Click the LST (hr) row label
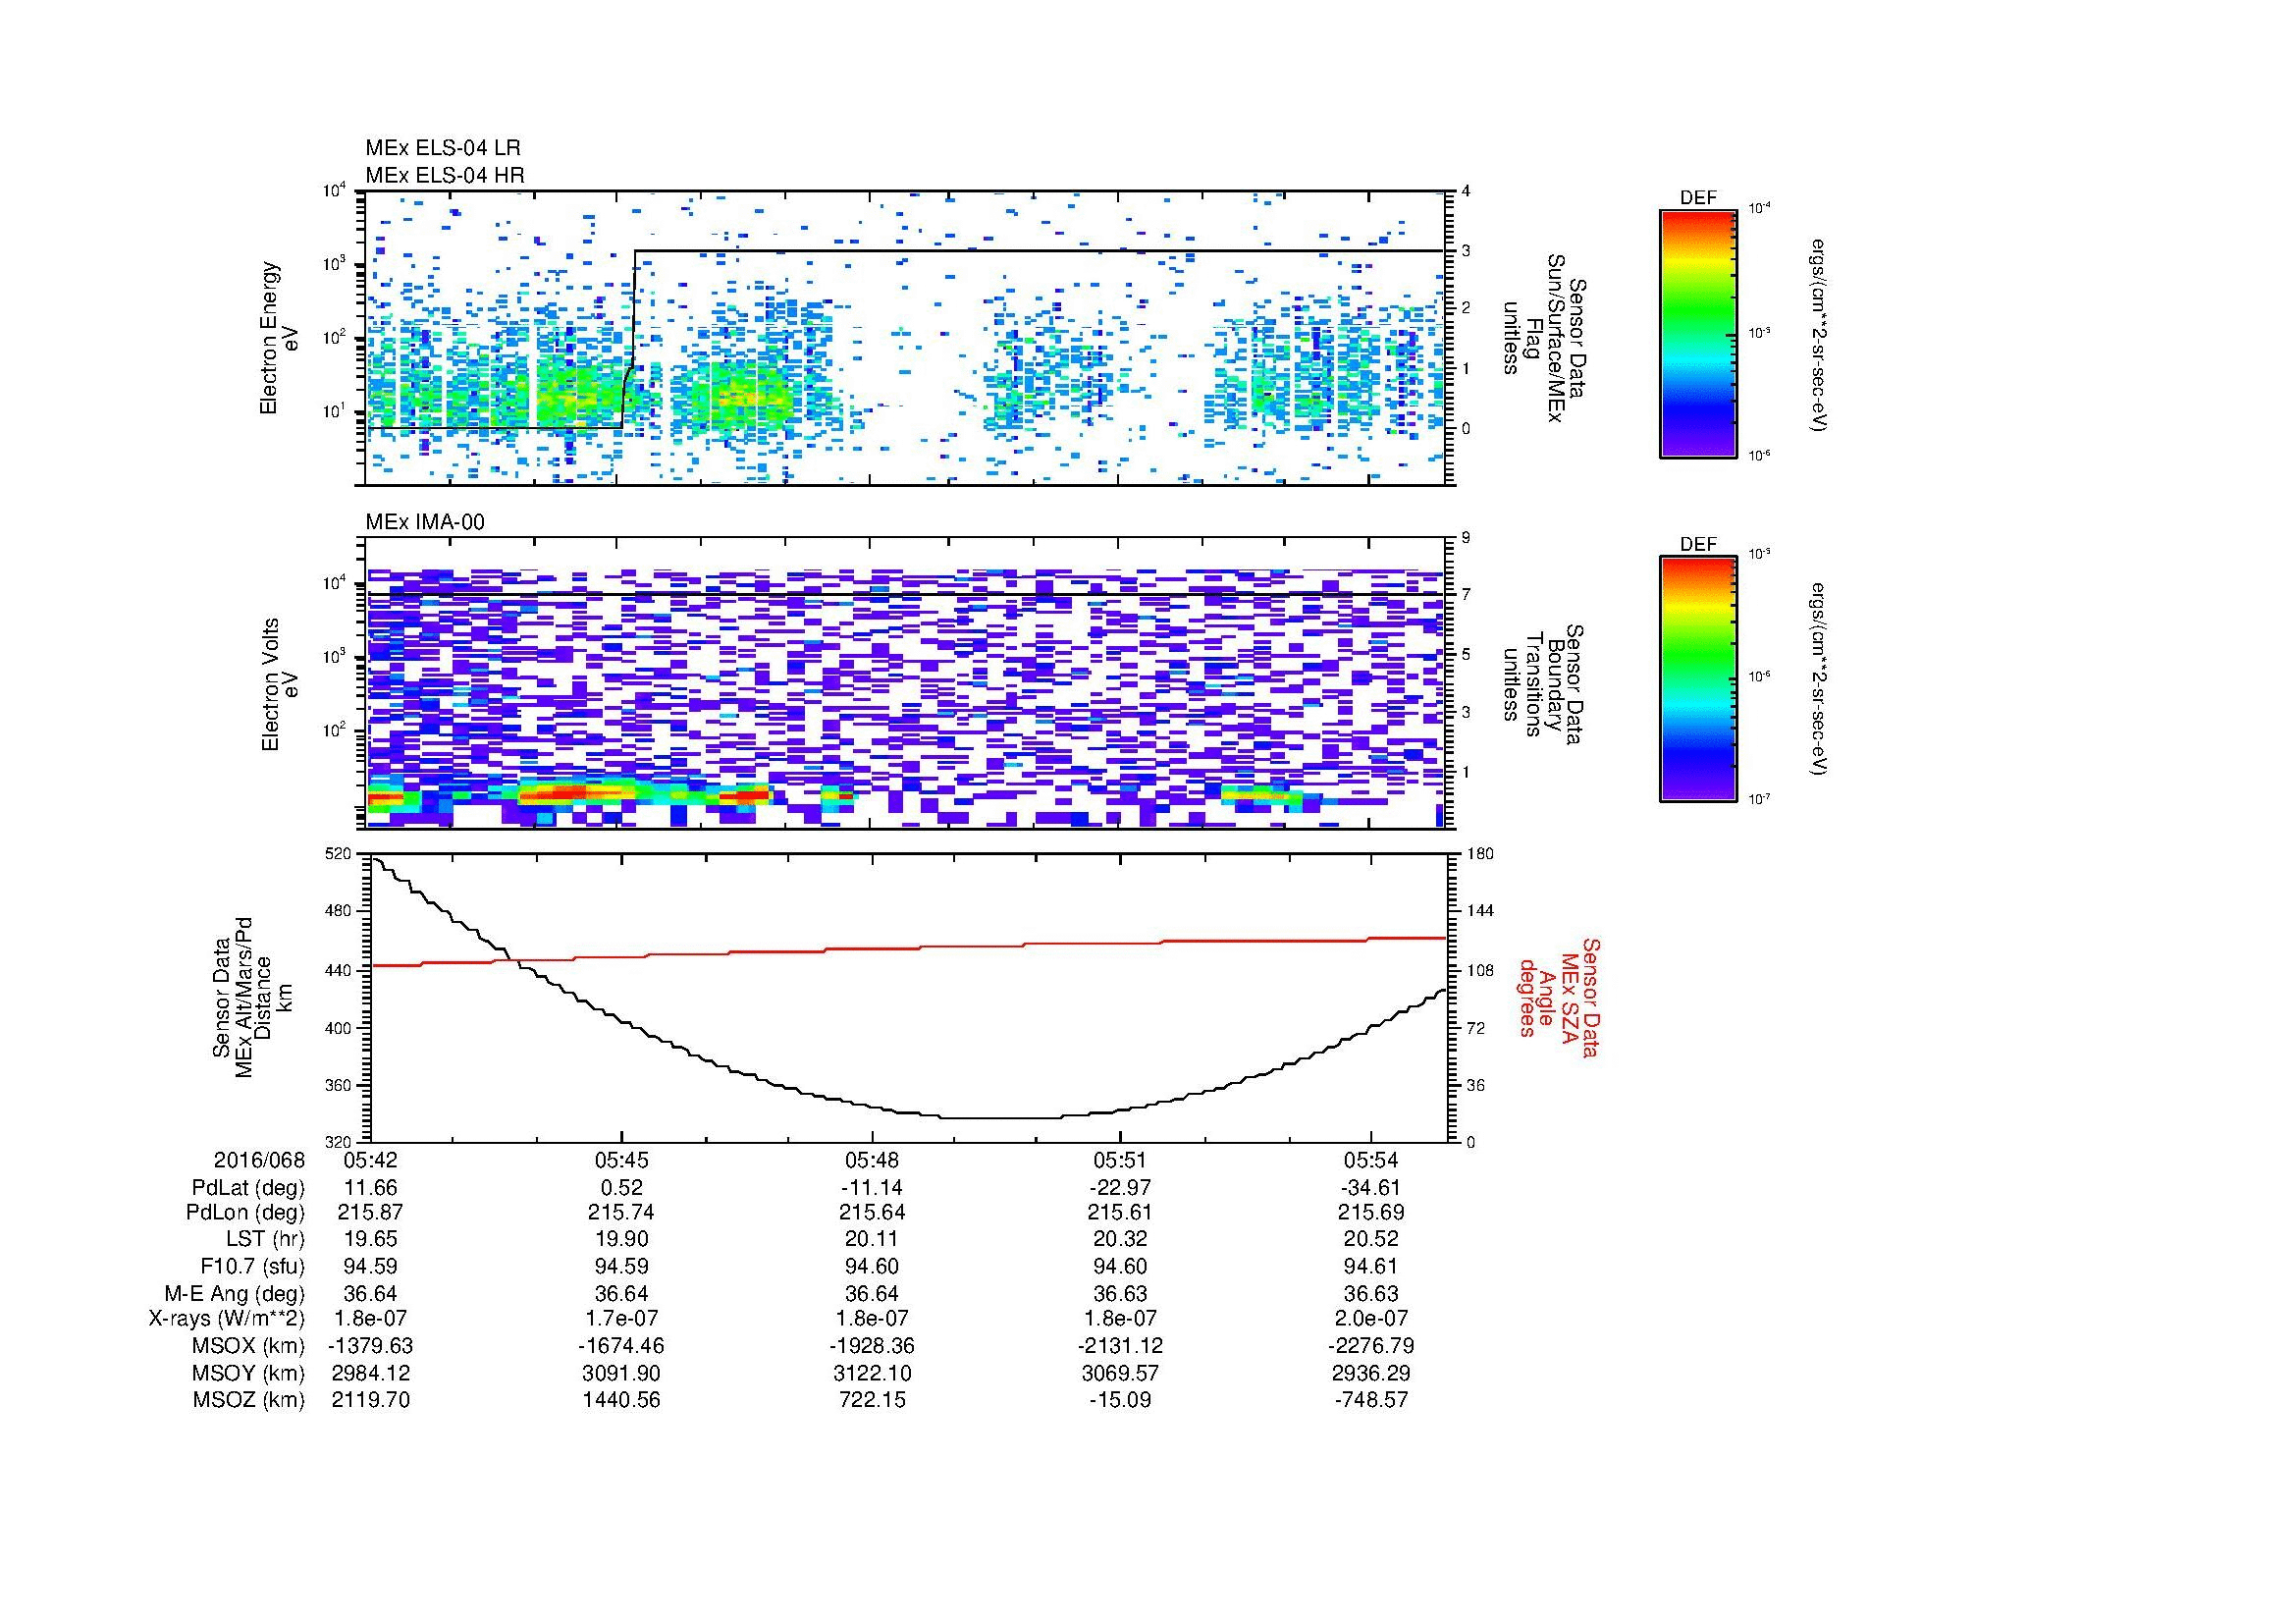The width and height of the screenshot is (2296, 1623). point(265,1240)
